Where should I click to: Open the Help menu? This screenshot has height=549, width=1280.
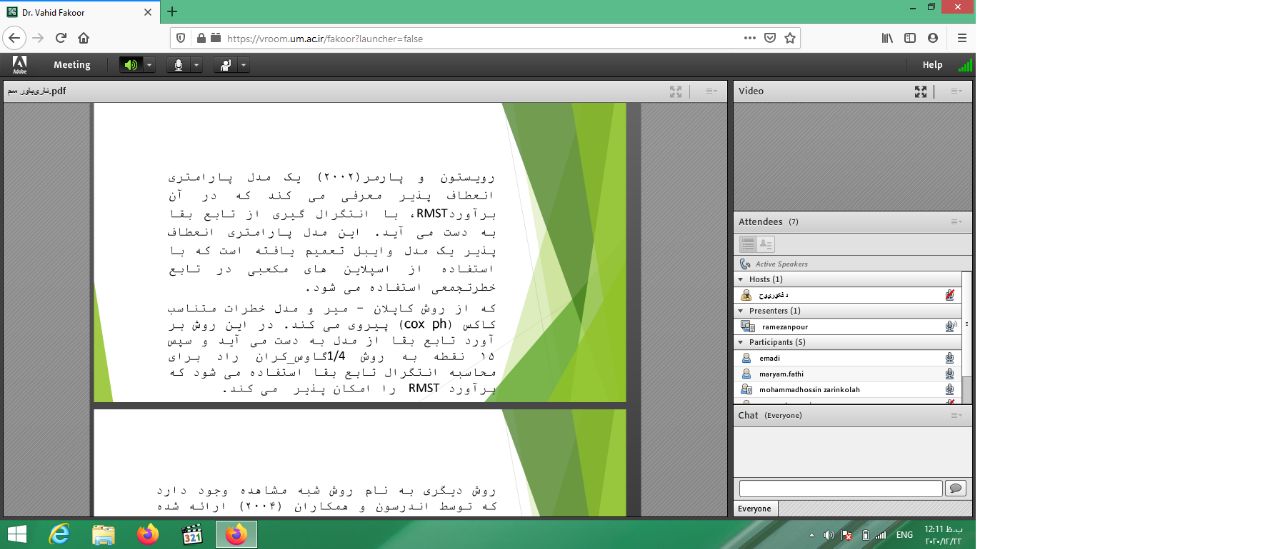coord(932,65)
